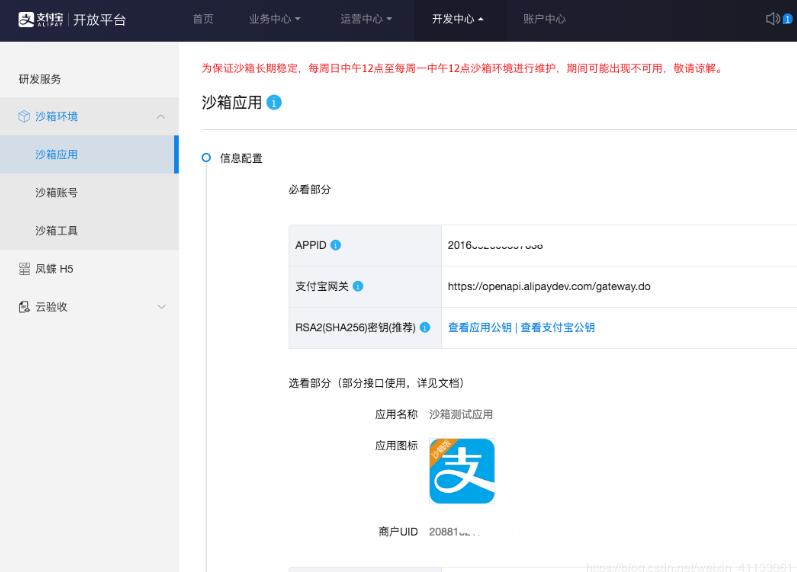
Task: Expand the 云验收 section chevron
Action: [x=161, y=307]
